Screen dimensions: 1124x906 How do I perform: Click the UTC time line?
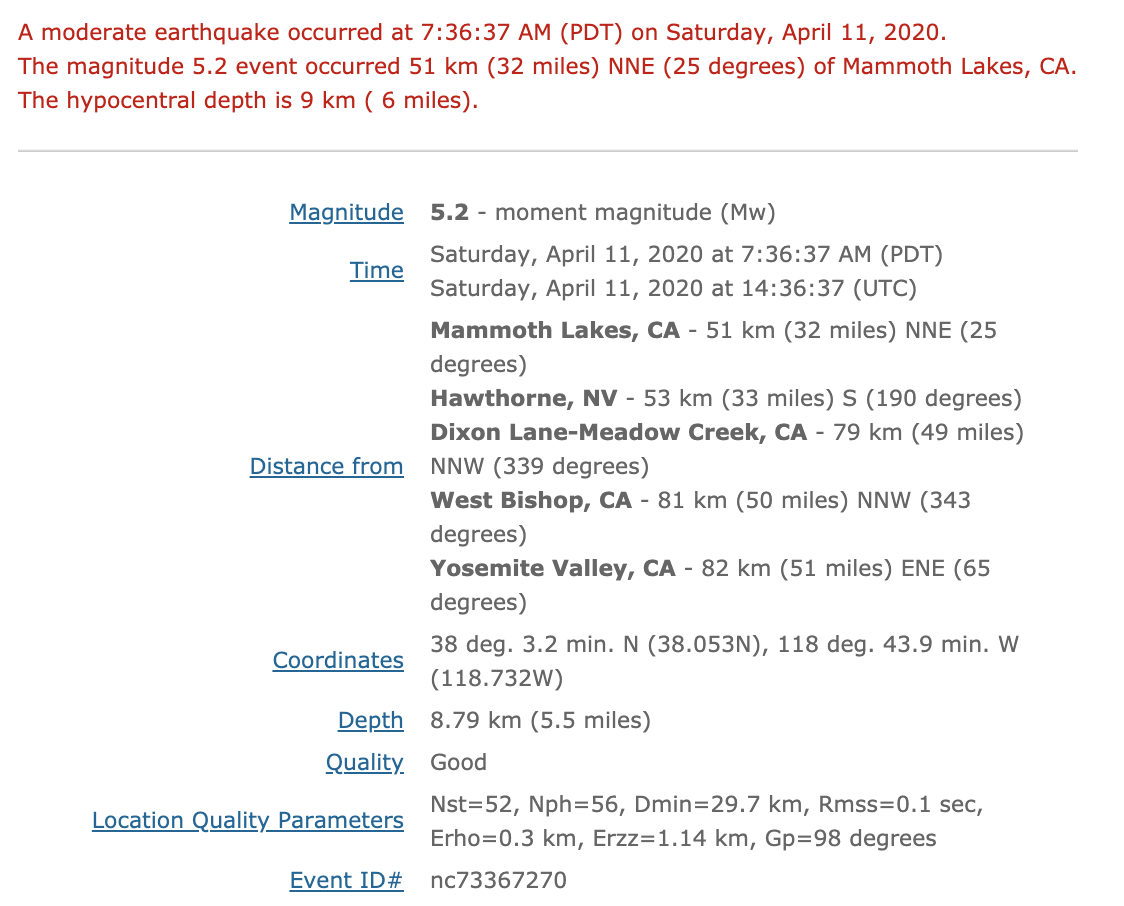coord(673,289)
